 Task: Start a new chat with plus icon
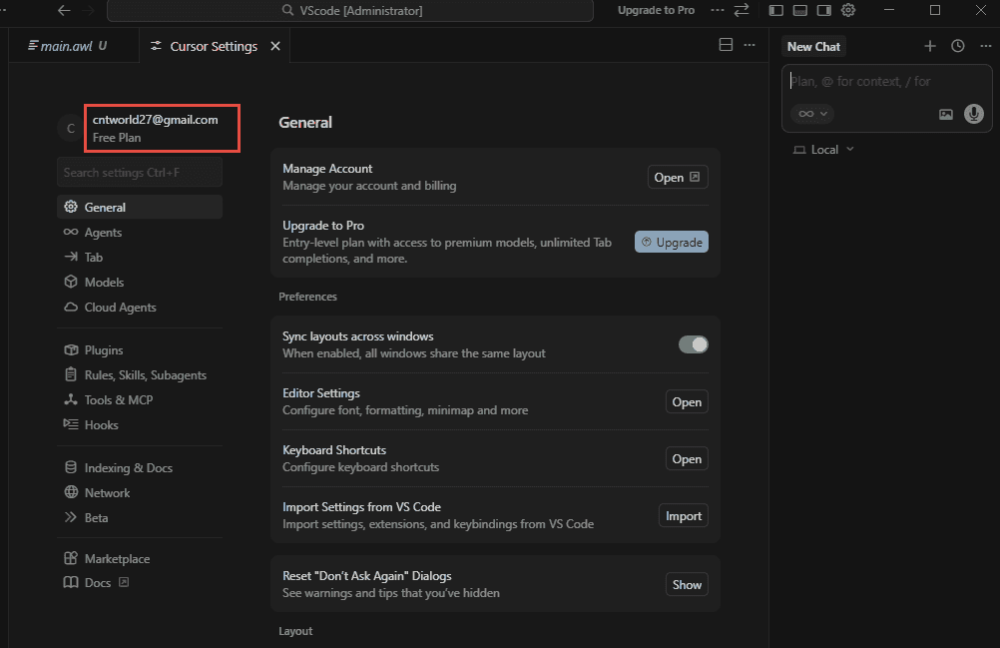pos(930,46)
